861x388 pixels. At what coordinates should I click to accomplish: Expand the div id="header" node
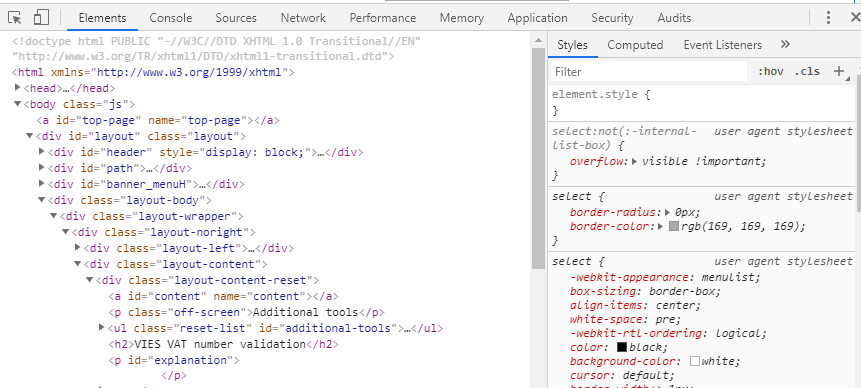[x=42, y=151]
